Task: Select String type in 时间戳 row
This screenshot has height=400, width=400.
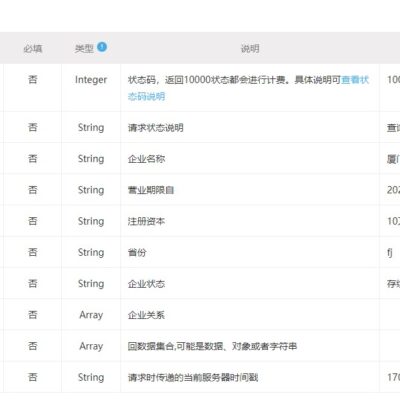Action: click(x=91, y=378)
